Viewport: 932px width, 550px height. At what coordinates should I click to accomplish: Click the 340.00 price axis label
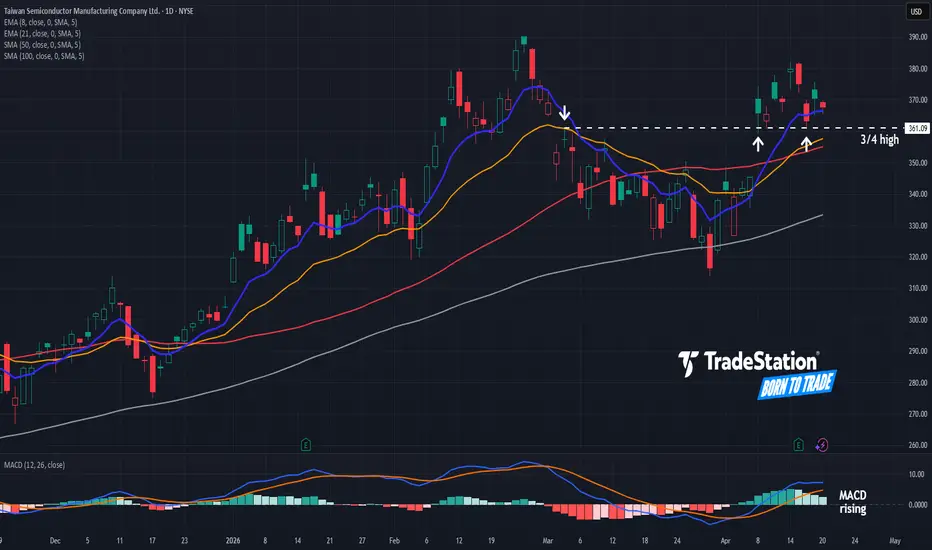pyautogui.click(x=918, y=194)
